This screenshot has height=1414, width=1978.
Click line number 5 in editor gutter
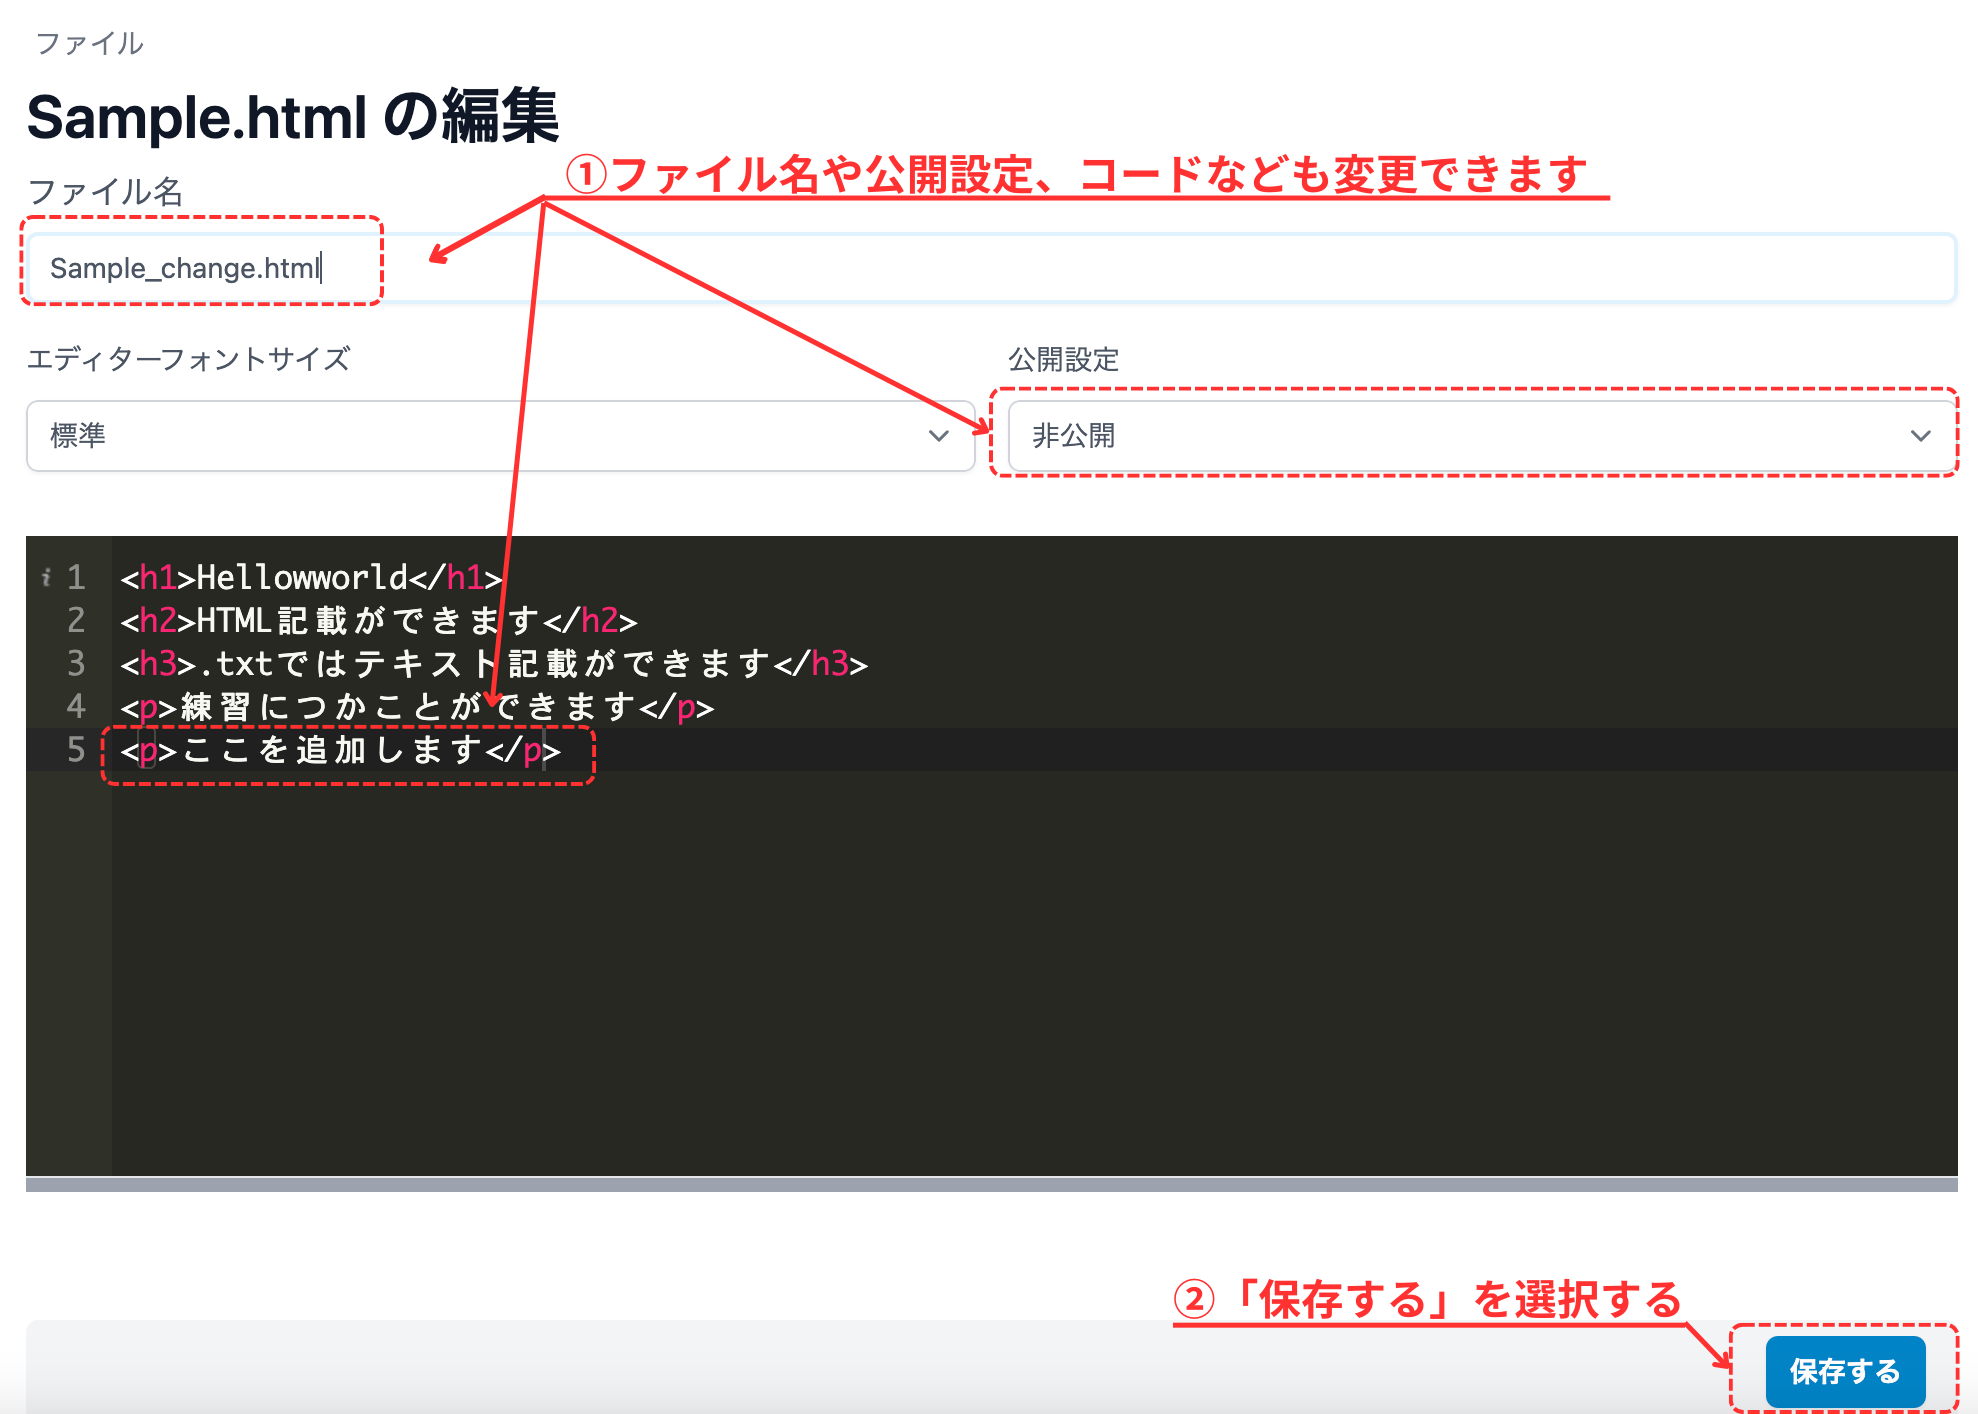76,749
